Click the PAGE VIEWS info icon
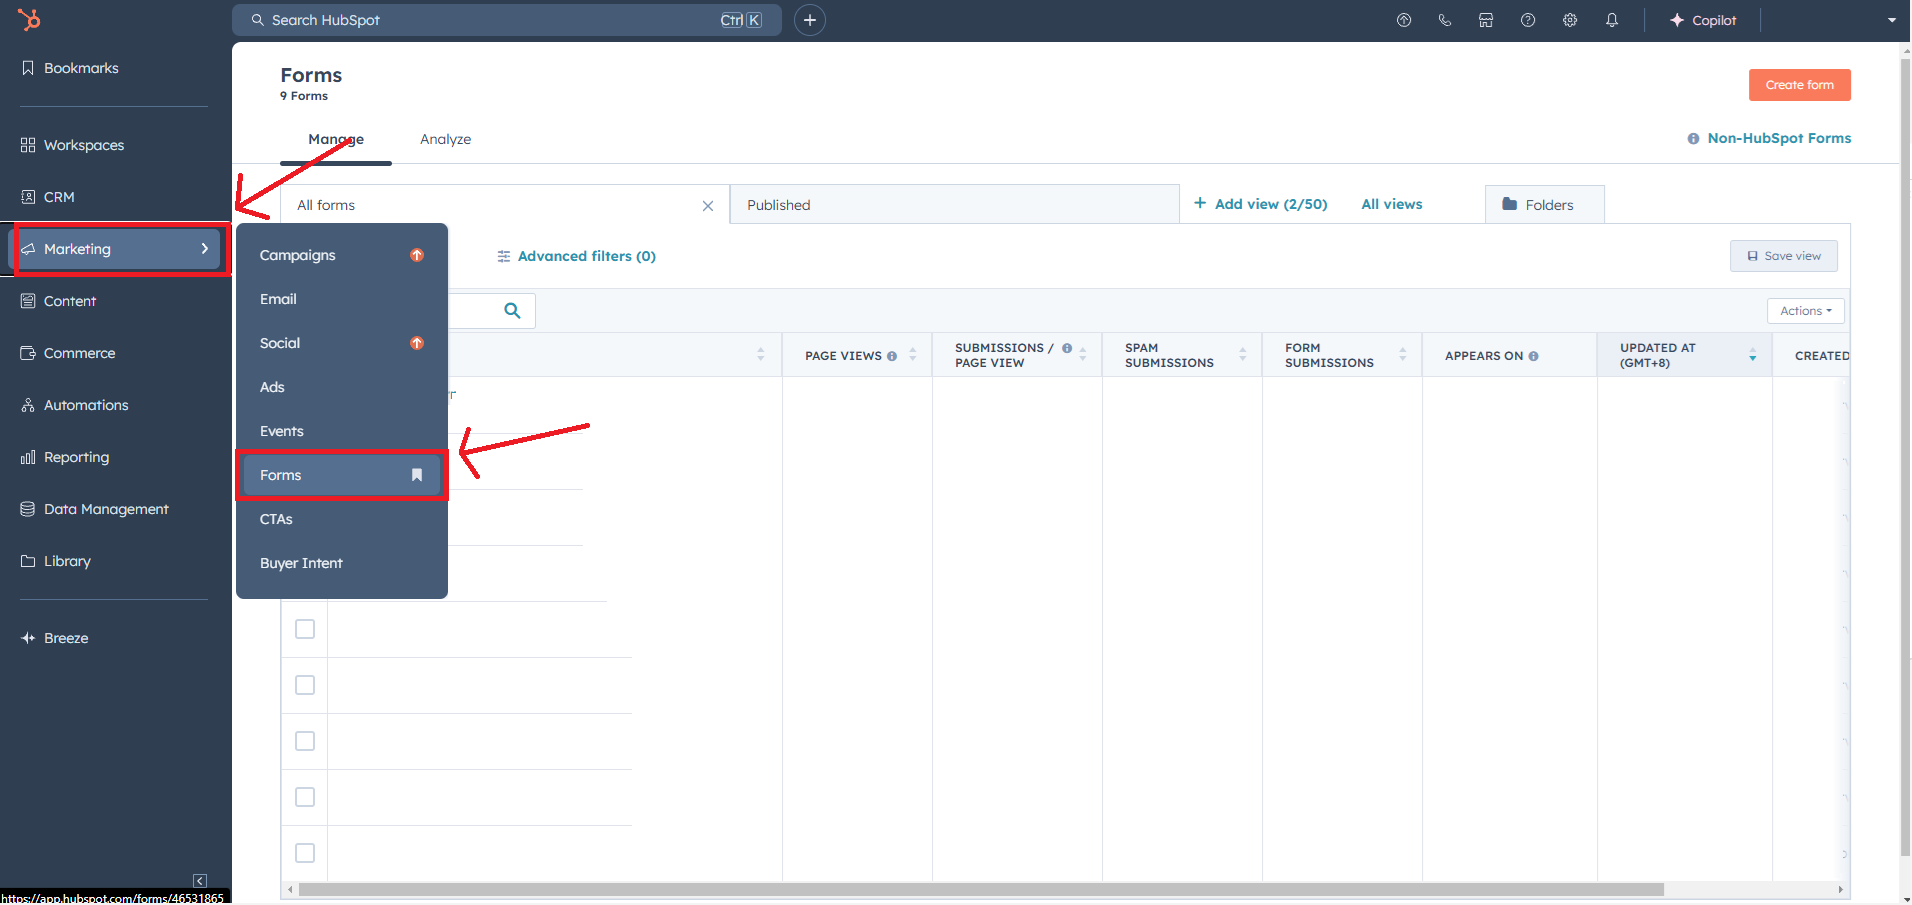The width and height of the screenshot is (1912, 905). 892,356
